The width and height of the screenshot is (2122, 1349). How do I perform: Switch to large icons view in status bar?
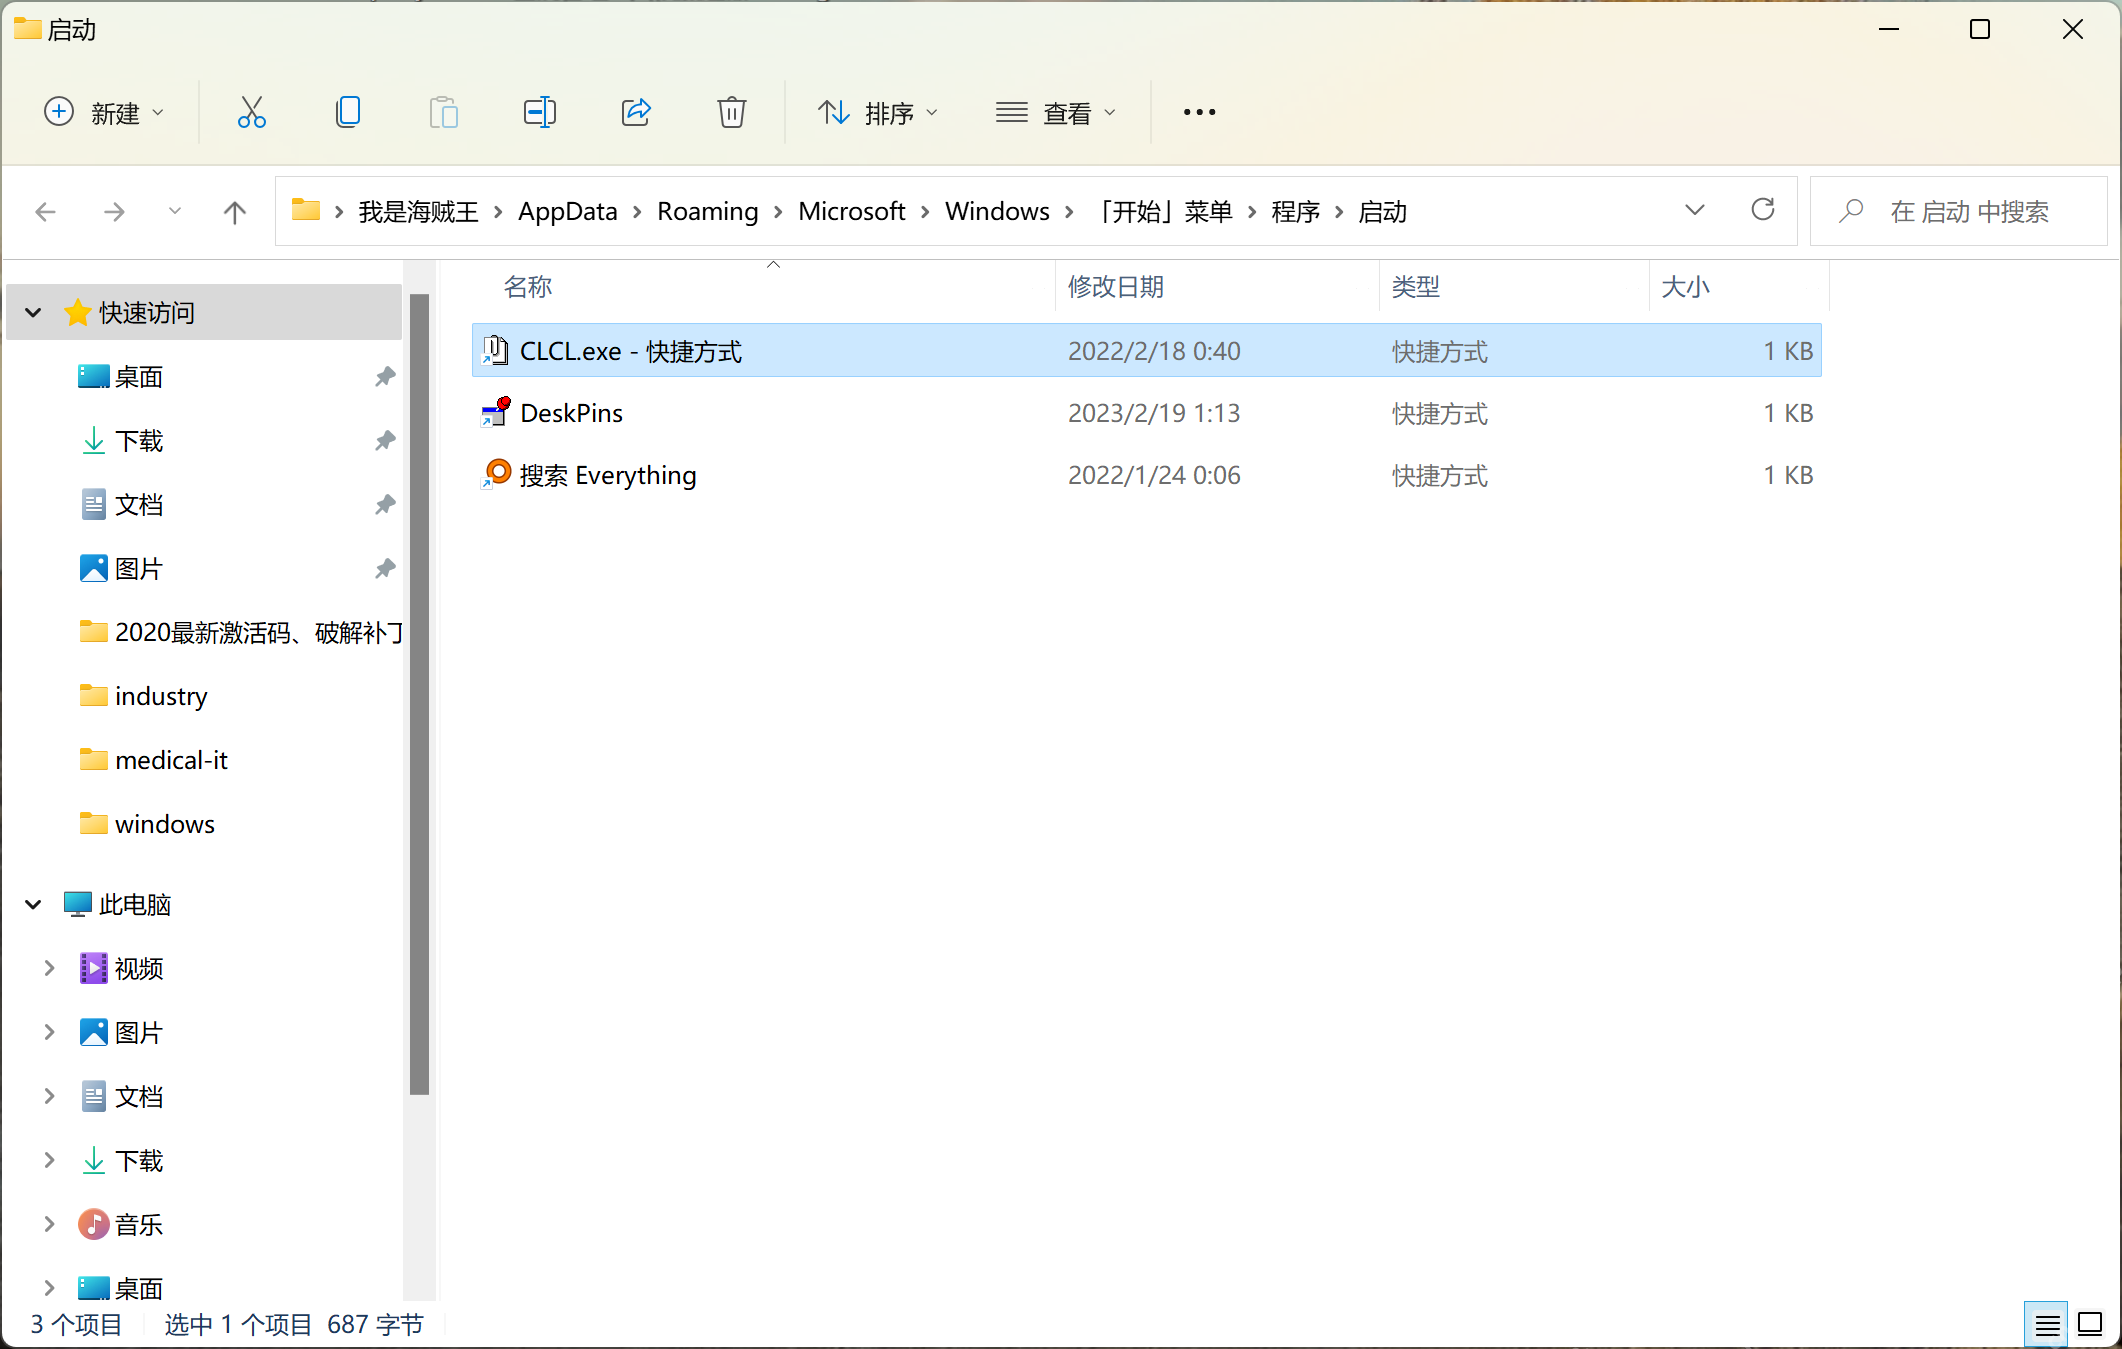pos(2090,1325)
